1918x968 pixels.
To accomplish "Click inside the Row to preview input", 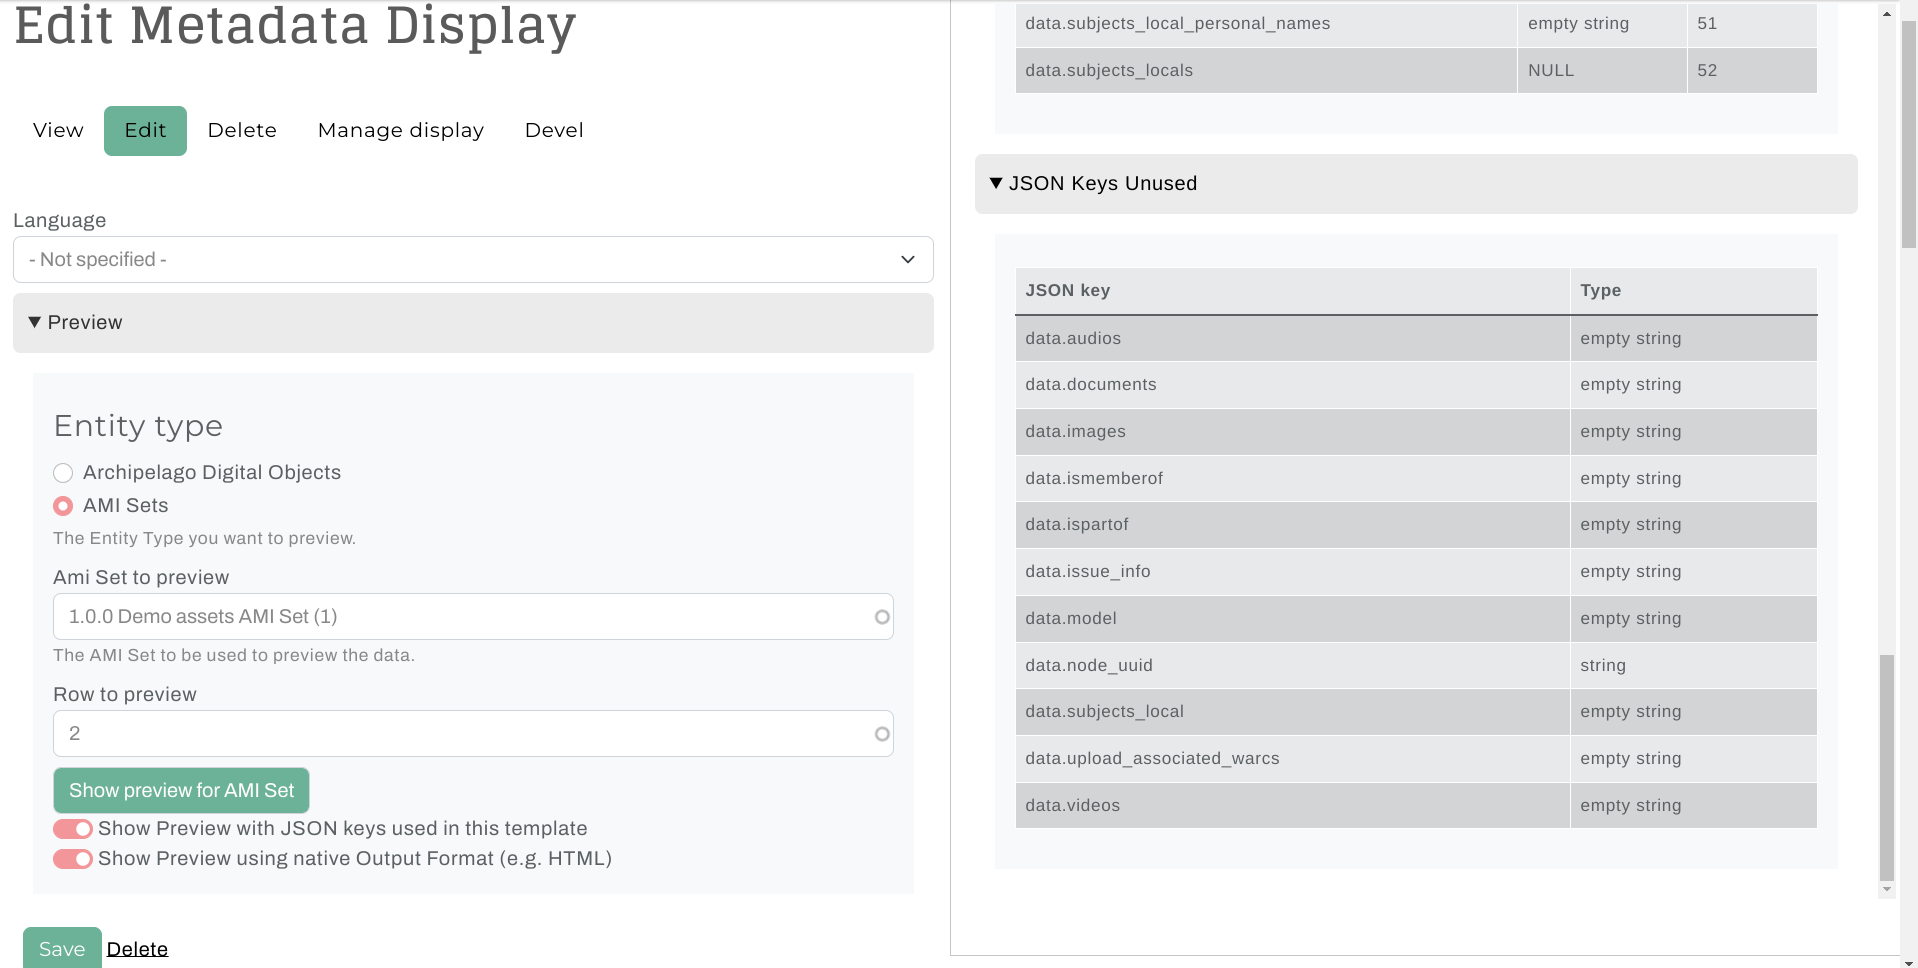I will [460, 734].
